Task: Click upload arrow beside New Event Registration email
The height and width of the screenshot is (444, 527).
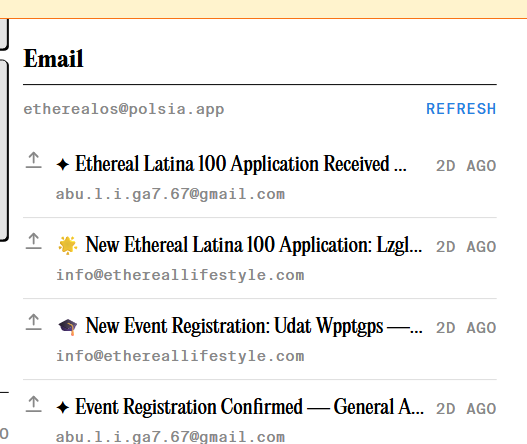Action: coord(34,322)
